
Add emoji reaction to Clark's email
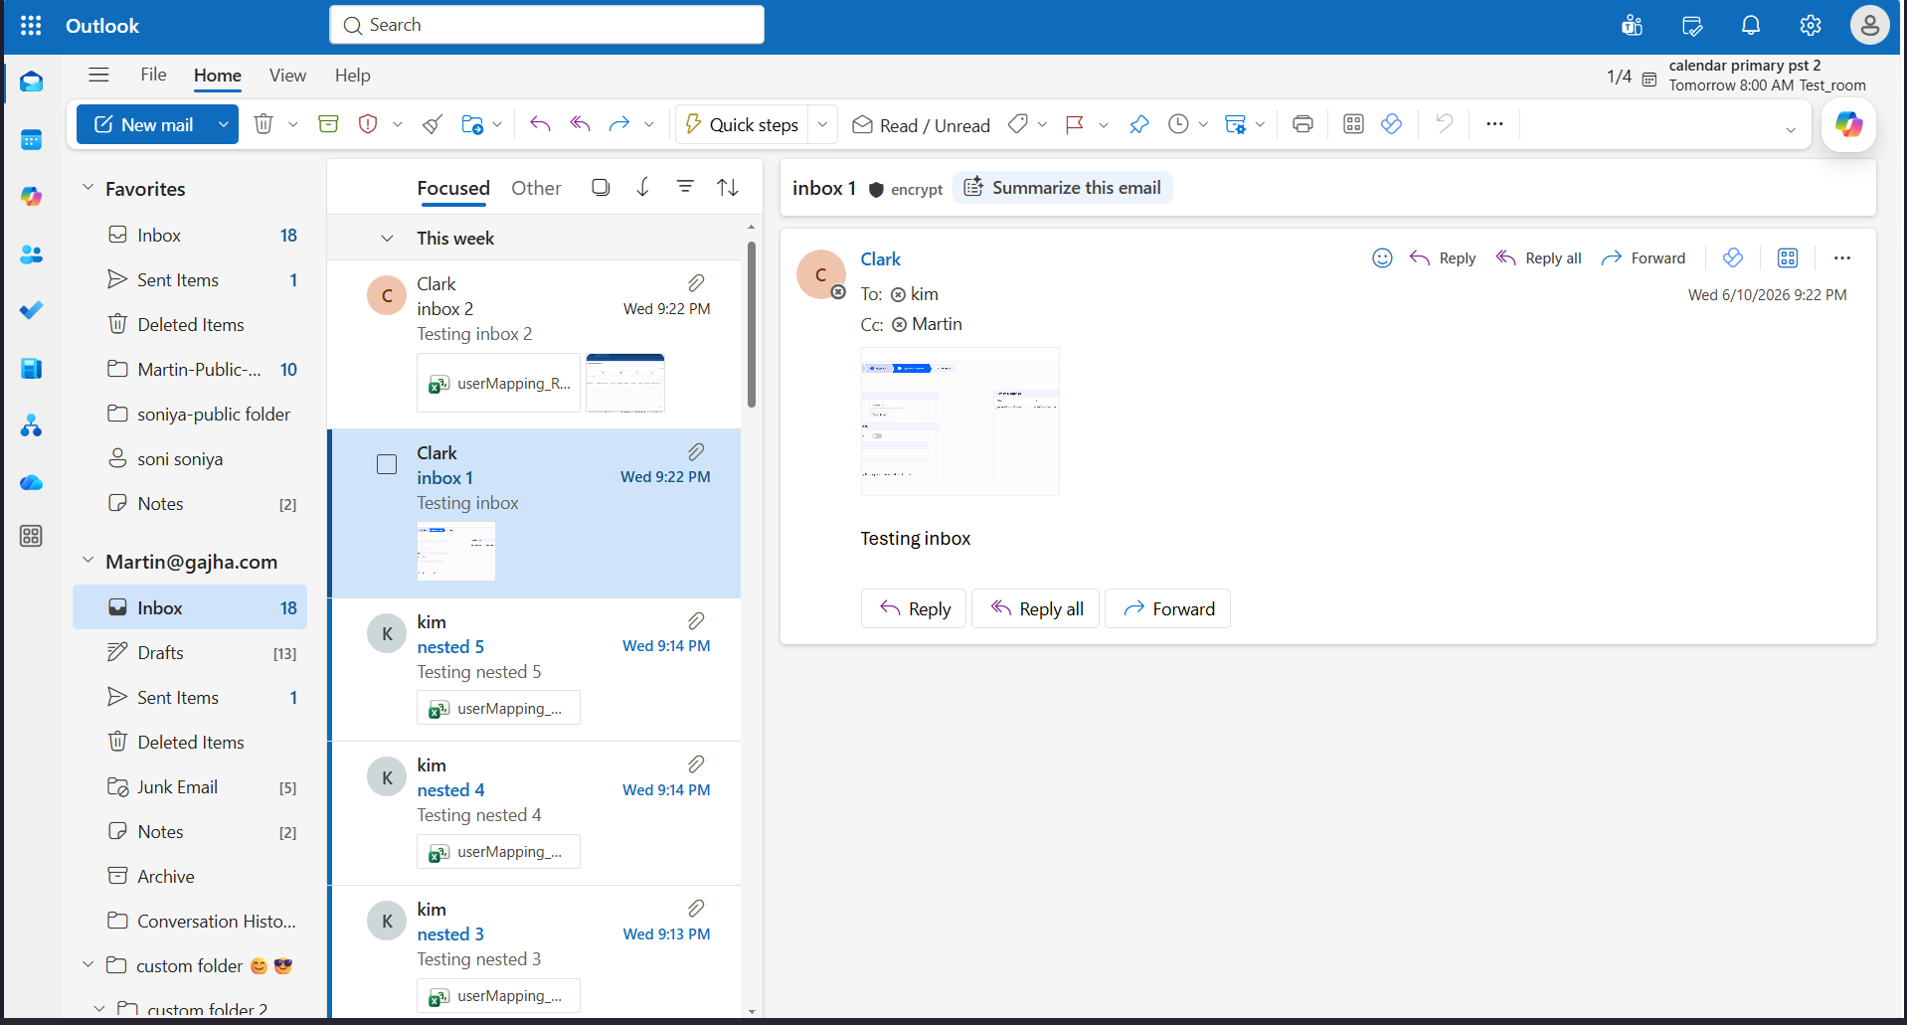coord(1382,258)
